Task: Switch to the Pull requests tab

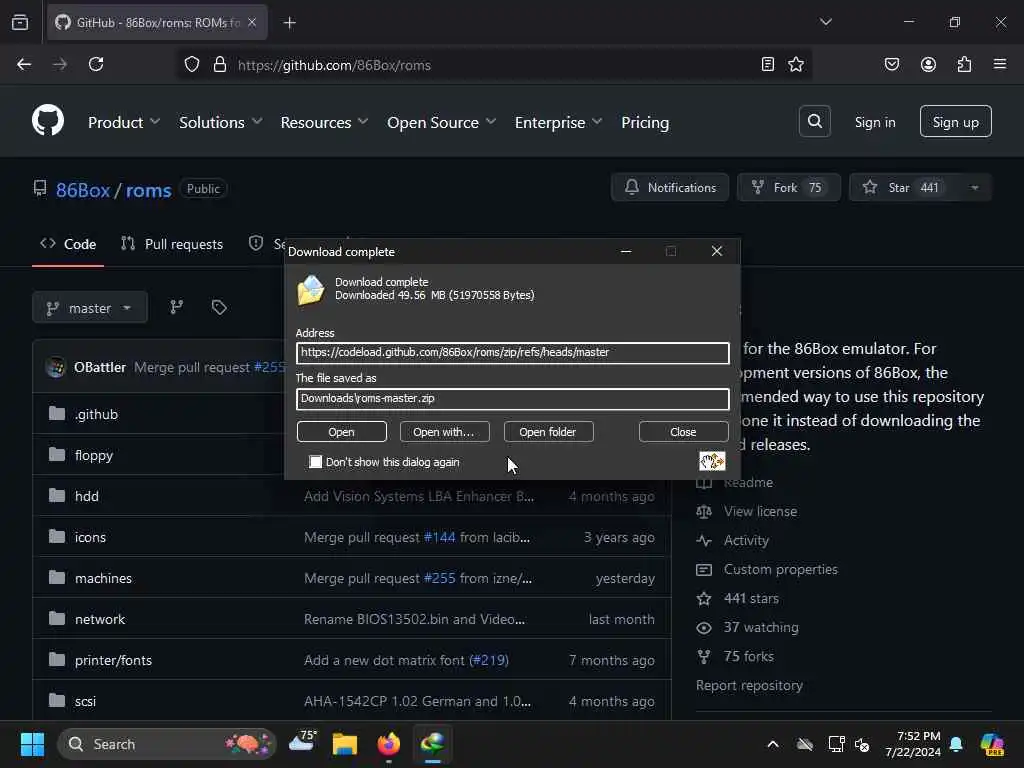Action: click(172, 244)
